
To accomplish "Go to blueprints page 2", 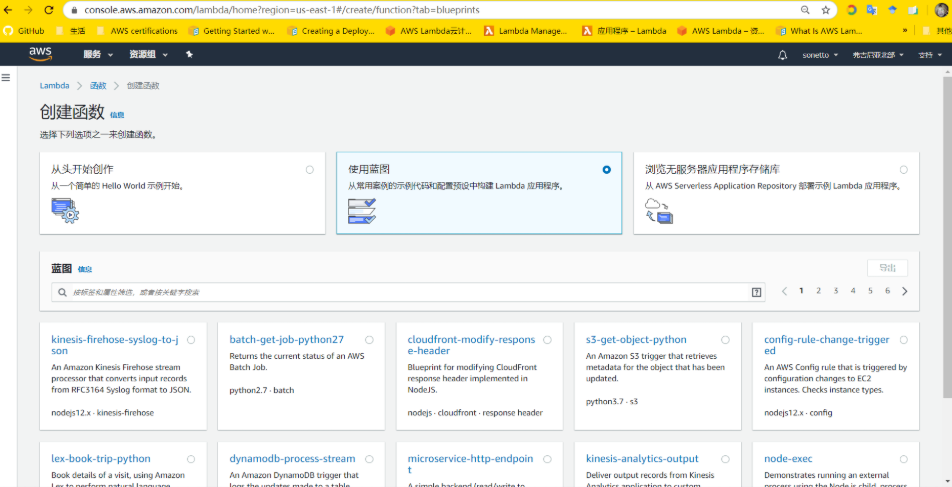I will 818,291.
